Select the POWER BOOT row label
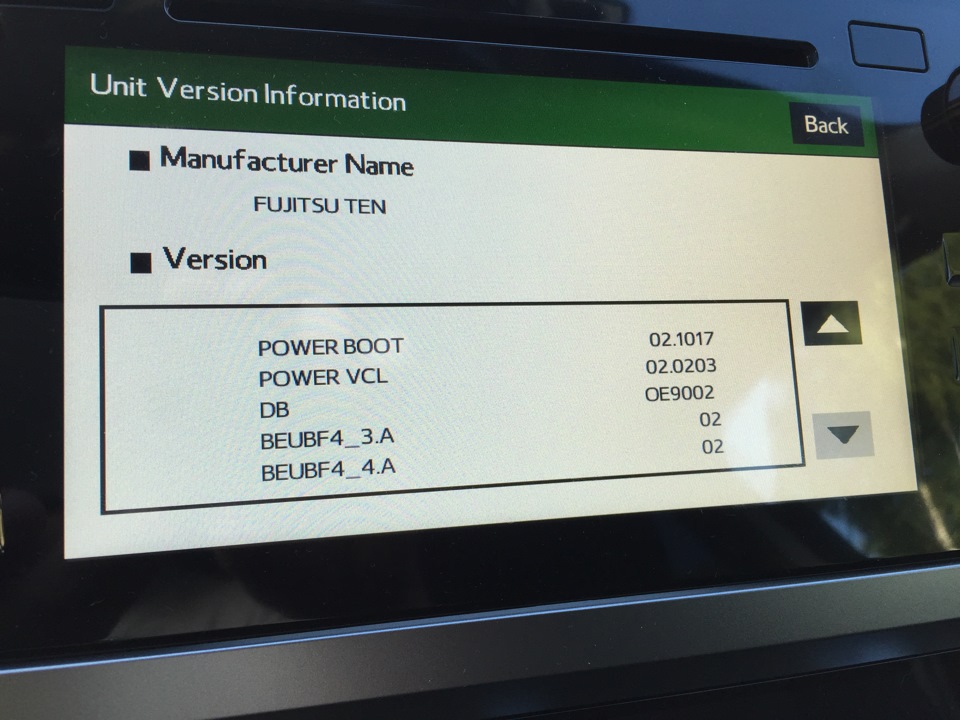The height and width of the screenshot is (720, 960). tap(331, 347)
